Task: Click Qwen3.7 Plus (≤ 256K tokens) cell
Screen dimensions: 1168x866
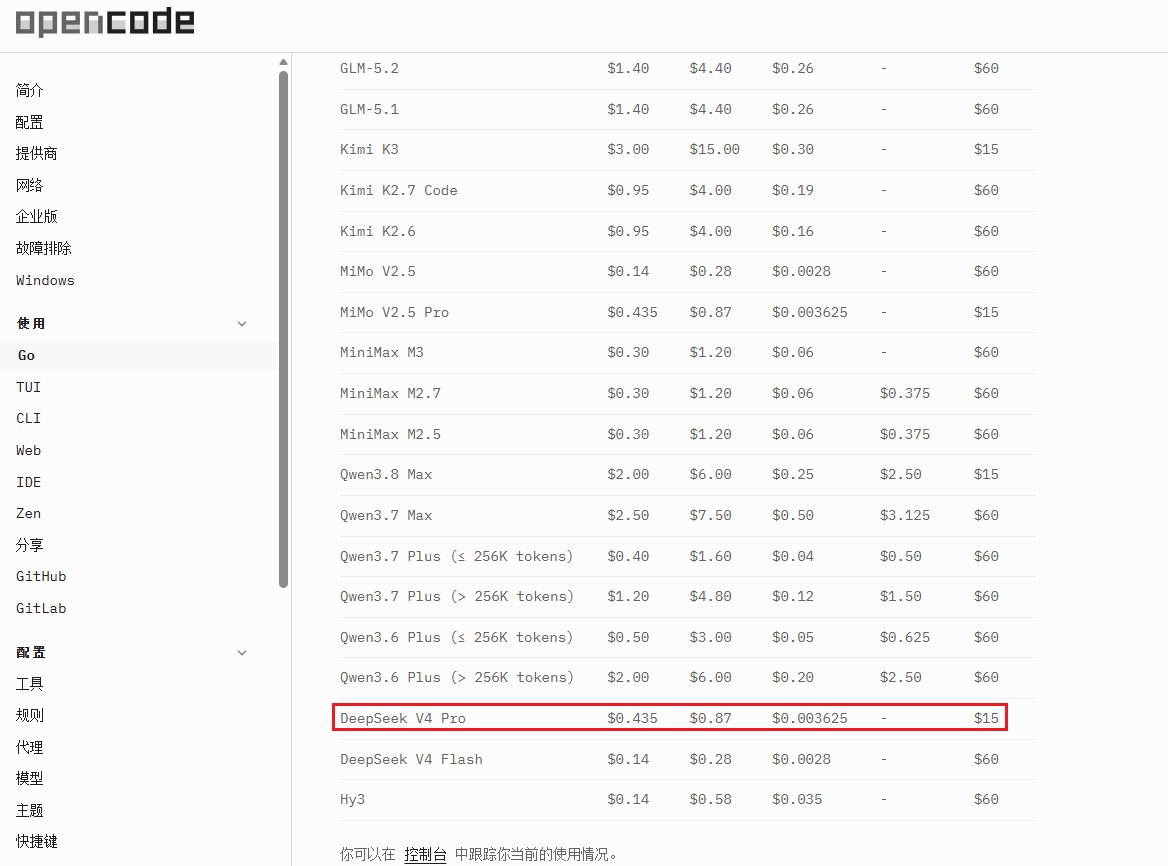Action: click(x=457, y=557)
